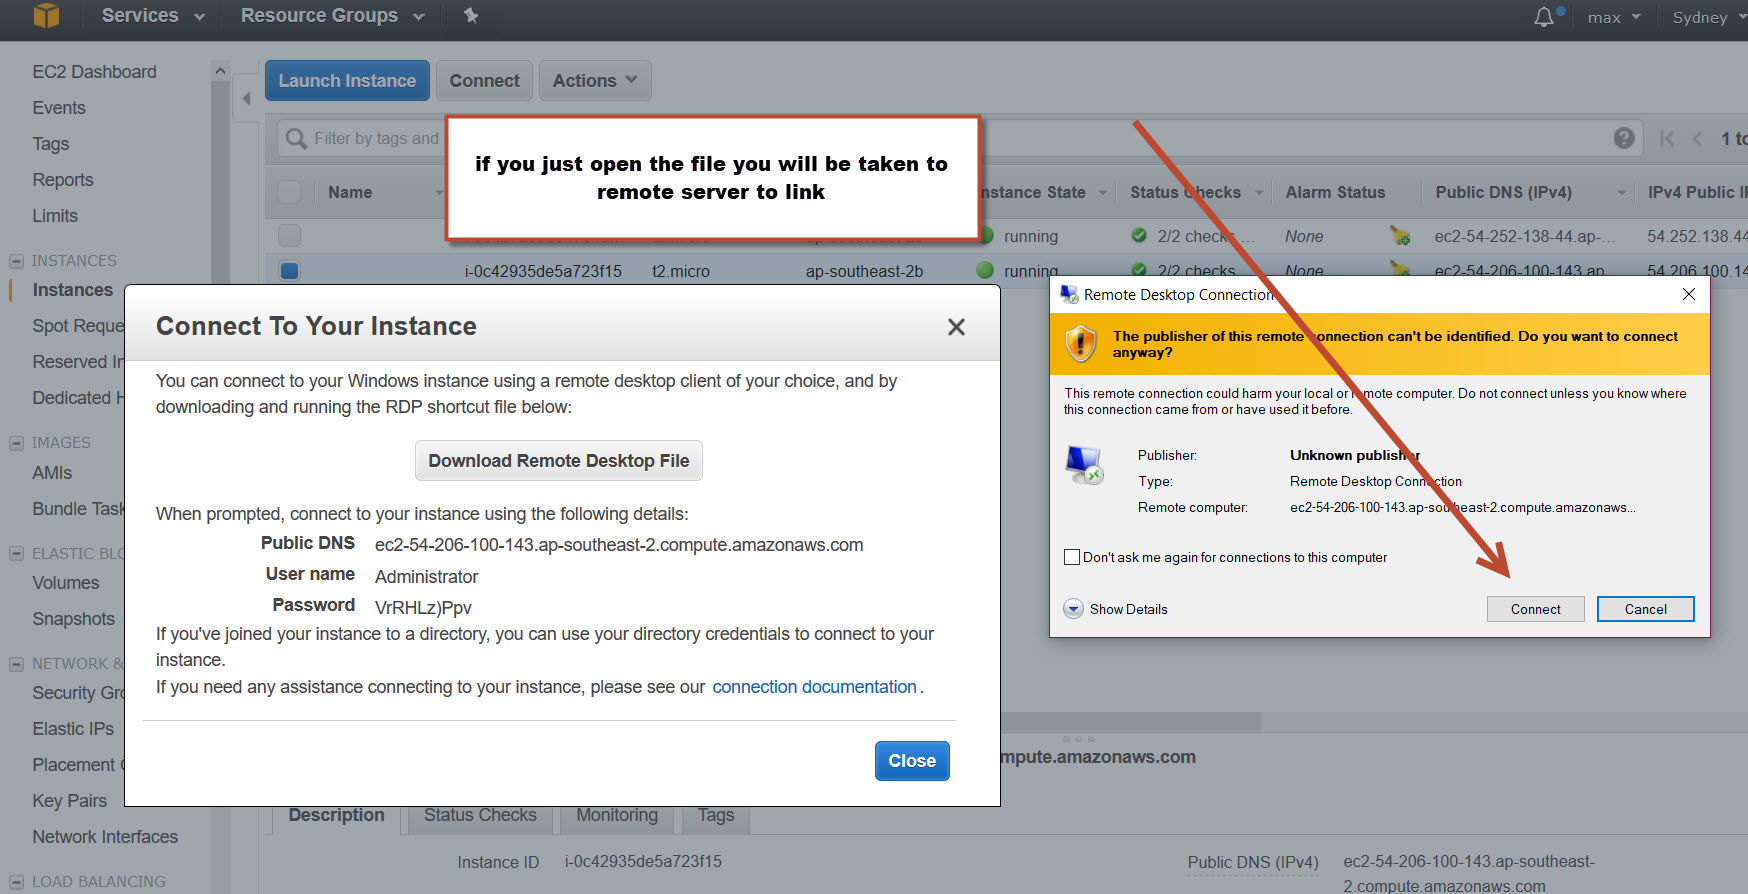Toggle the selected instance row checkbox
1748x894 pixels.
click(290, 270)
